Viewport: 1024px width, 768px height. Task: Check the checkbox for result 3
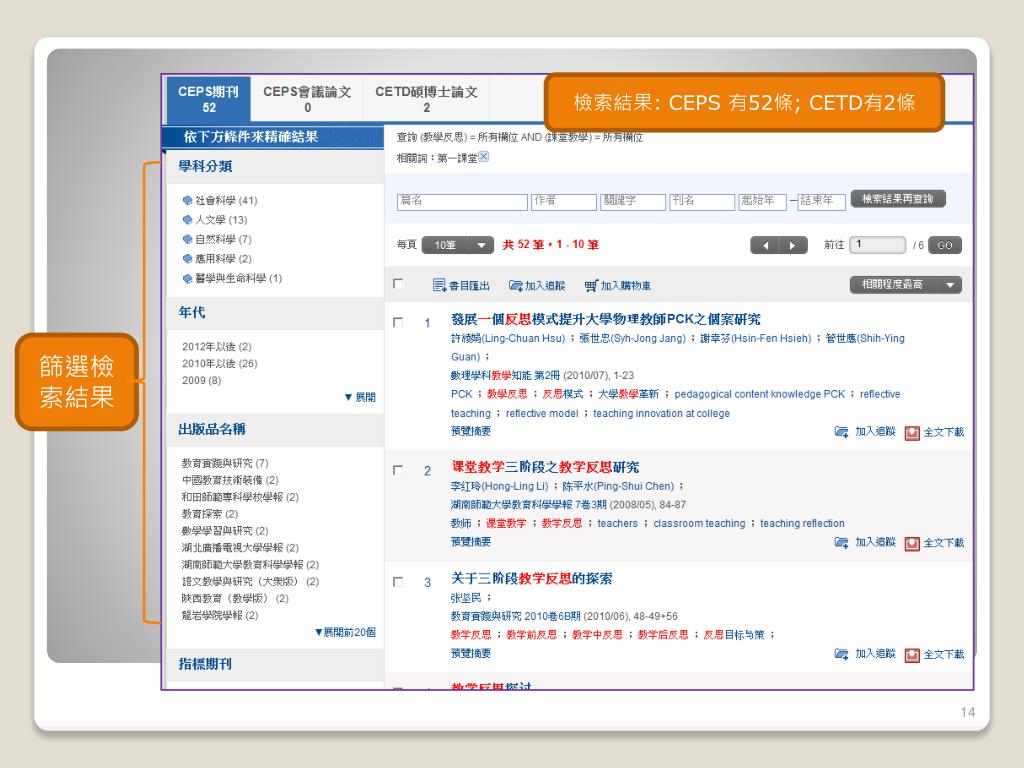pos(398,581)
